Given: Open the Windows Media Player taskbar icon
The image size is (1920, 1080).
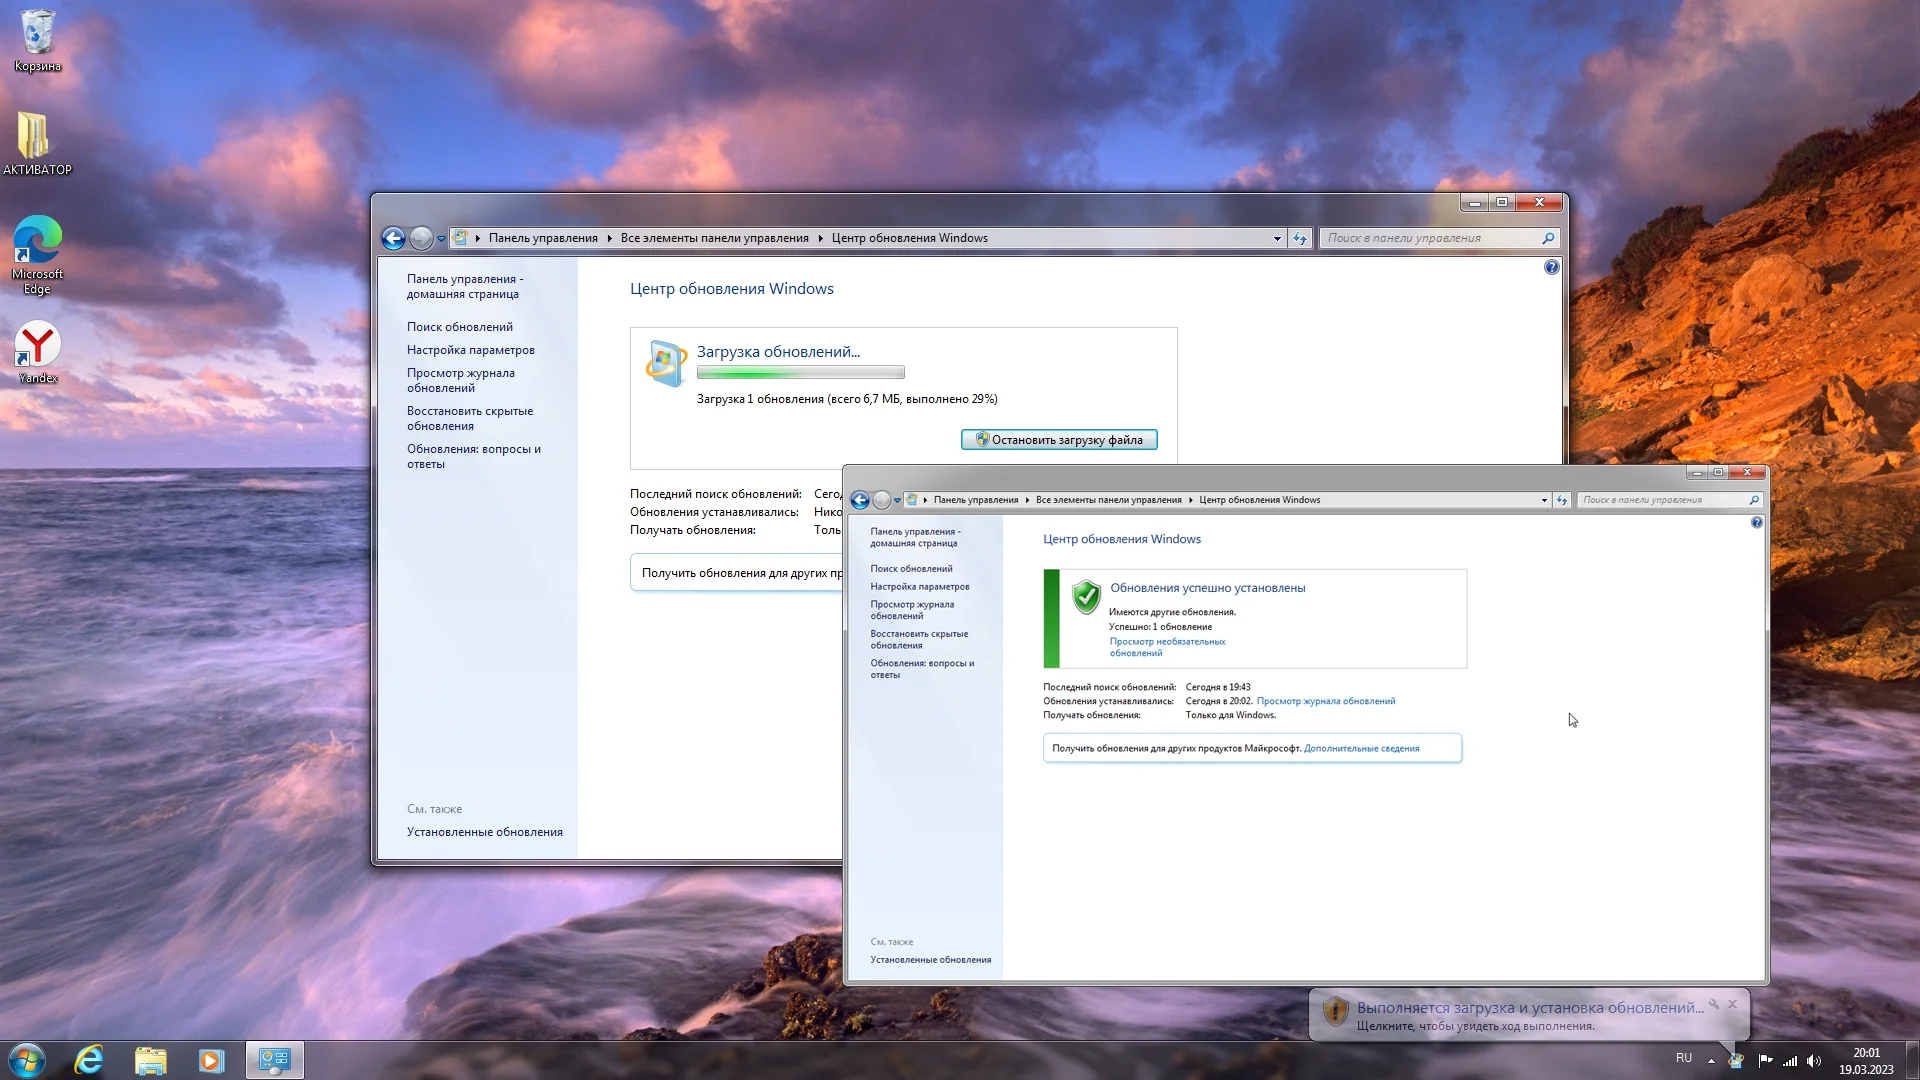Looking at the screenshot, I should pos(211,1060).
